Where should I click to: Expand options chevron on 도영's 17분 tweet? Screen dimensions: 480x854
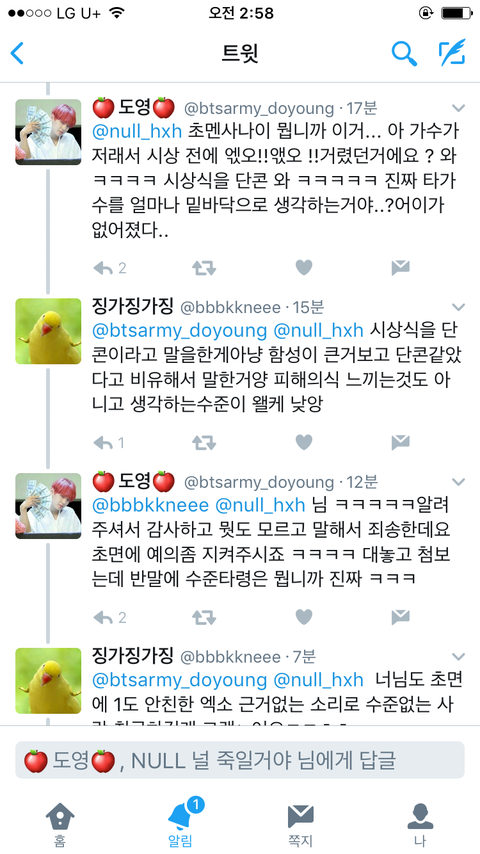(459, 108)
